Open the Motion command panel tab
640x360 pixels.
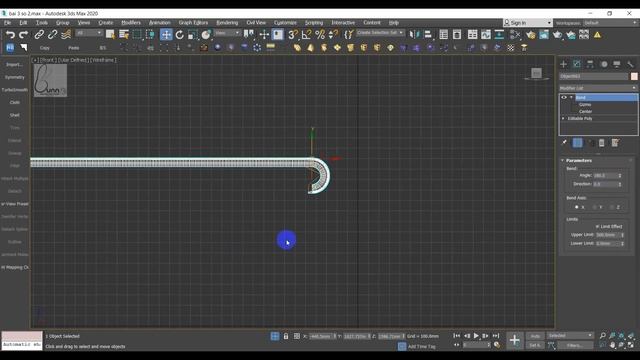pos(604,64)
